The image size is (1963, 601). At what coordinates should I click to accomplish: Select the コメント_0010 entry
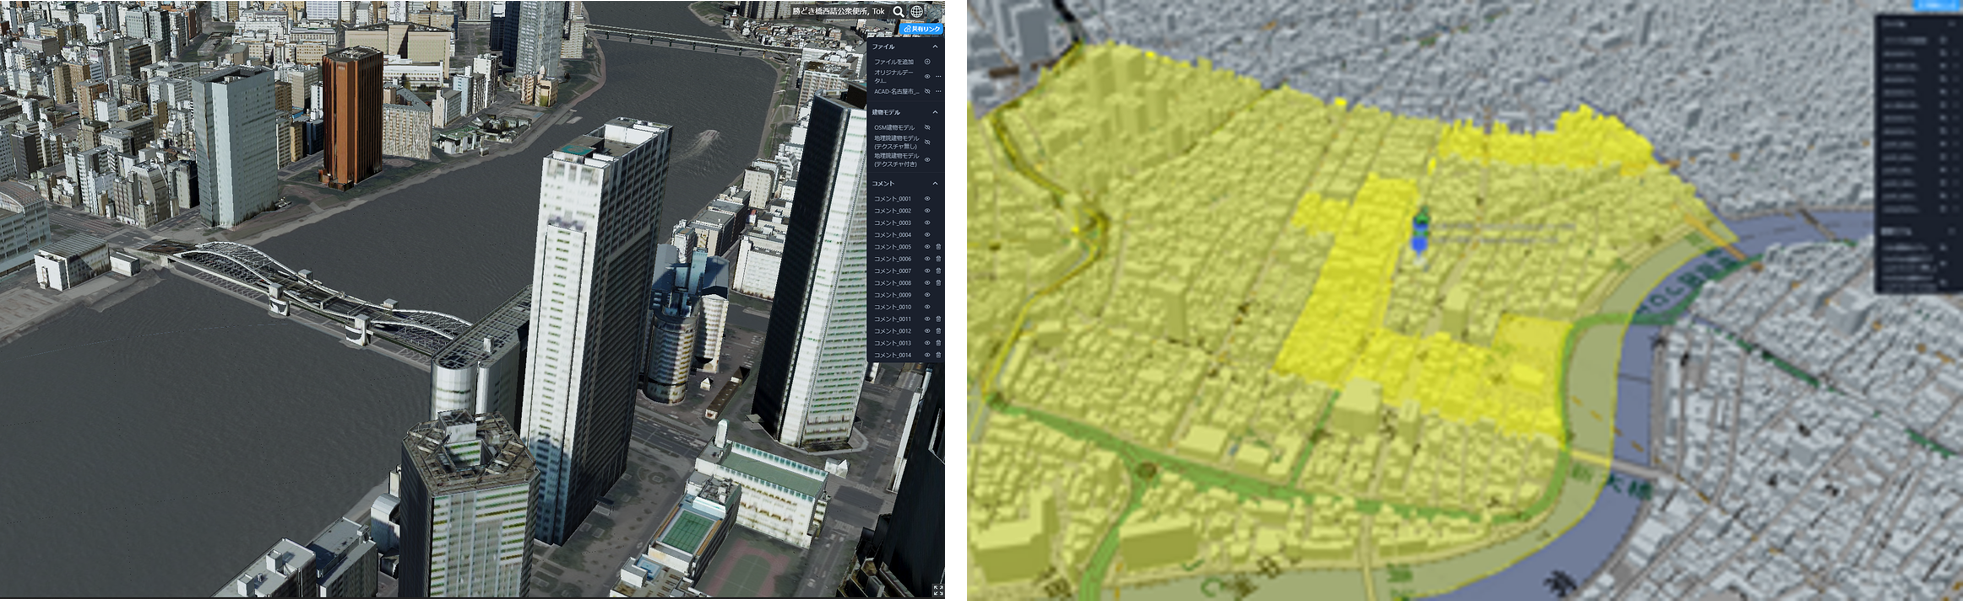[893, 307]
